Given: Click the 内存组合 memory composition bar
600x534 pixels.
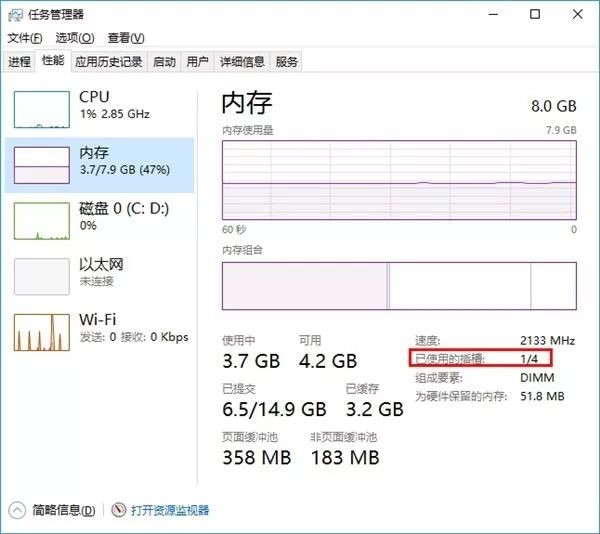Looking at the screenshot, I should point(399,285).
